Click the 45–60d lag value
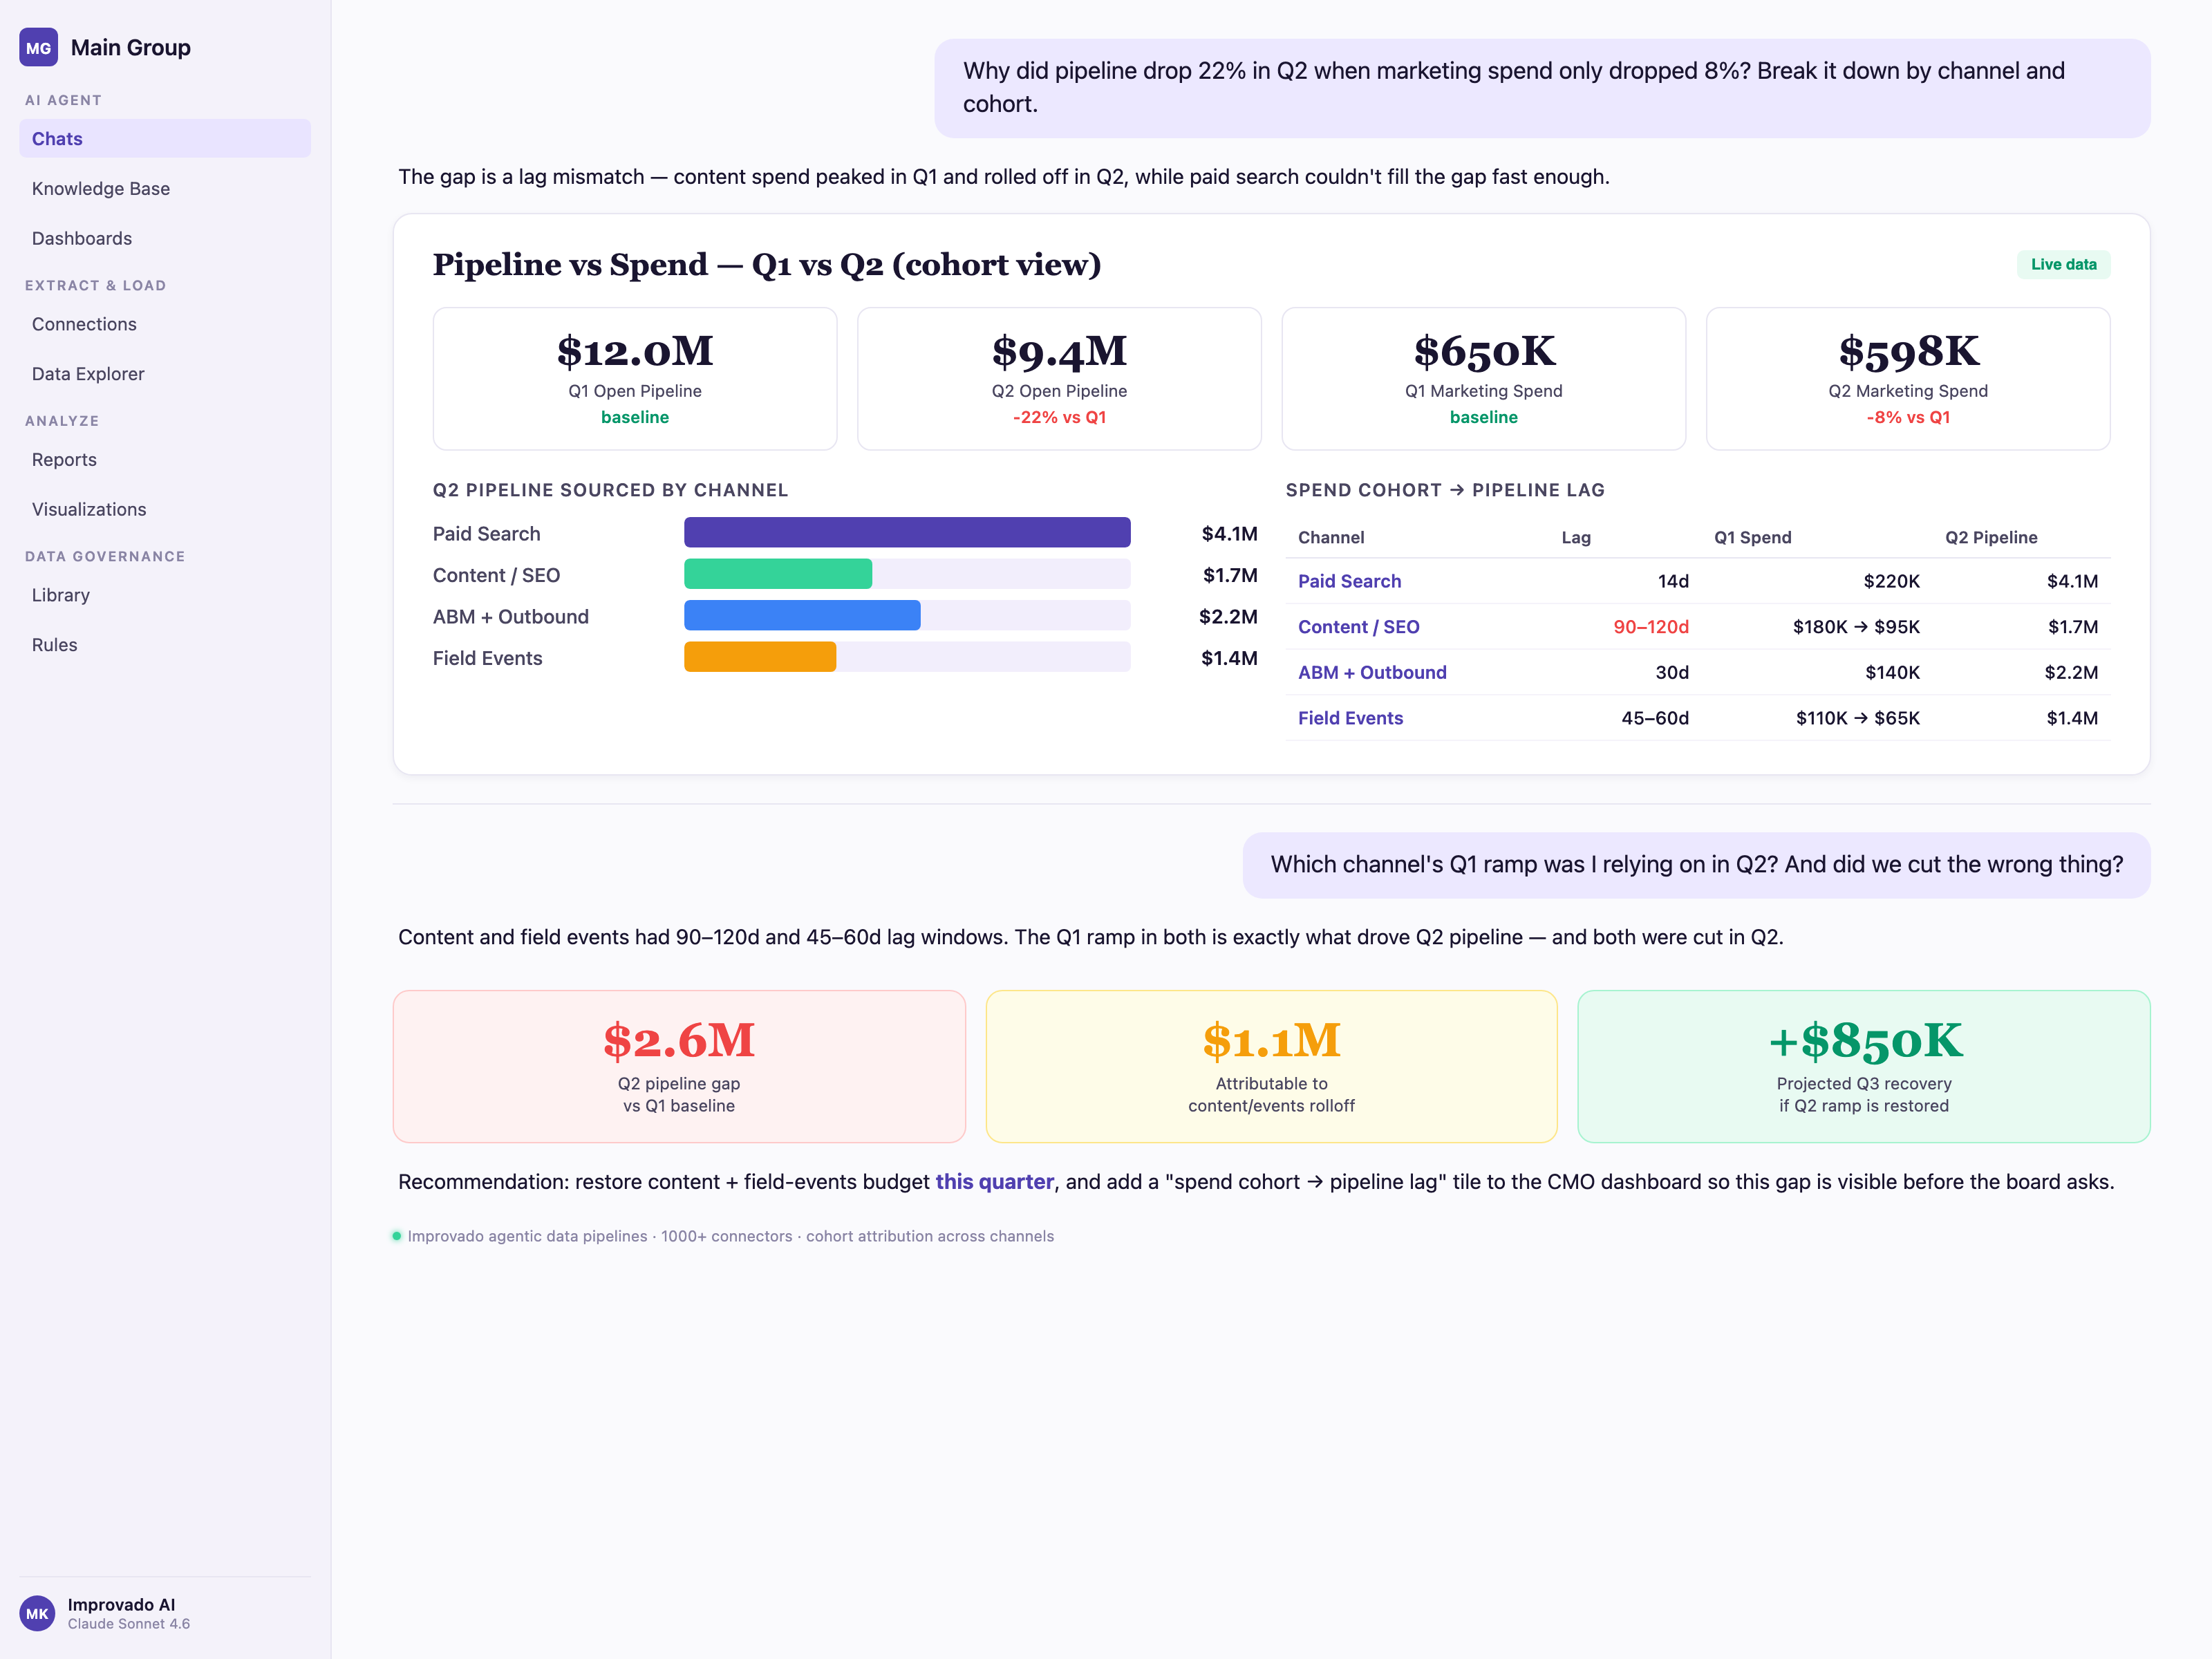2212x1659 pixels. click(x=1655, y=718)
